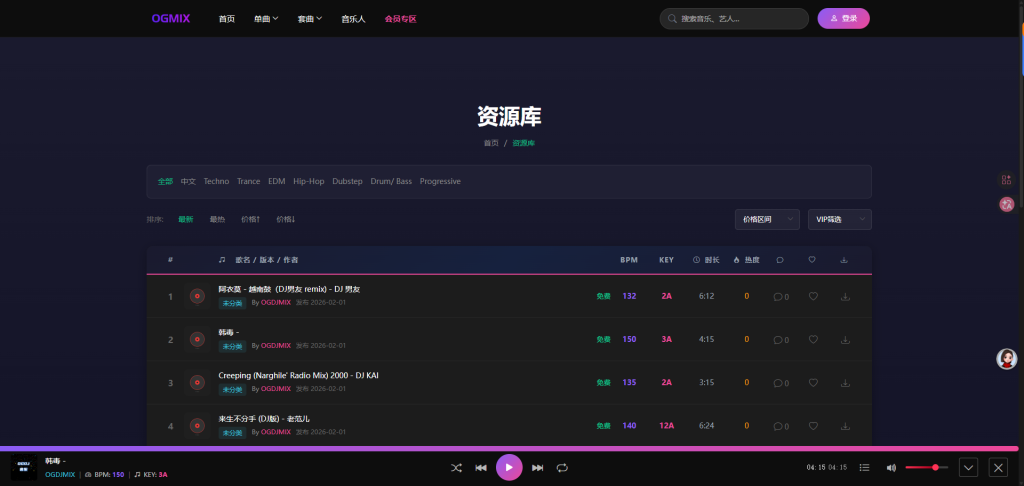Click the floating avatar assistant icon
The width and height of the screenshot is (1024, 486).
(x=1006, y=359)
